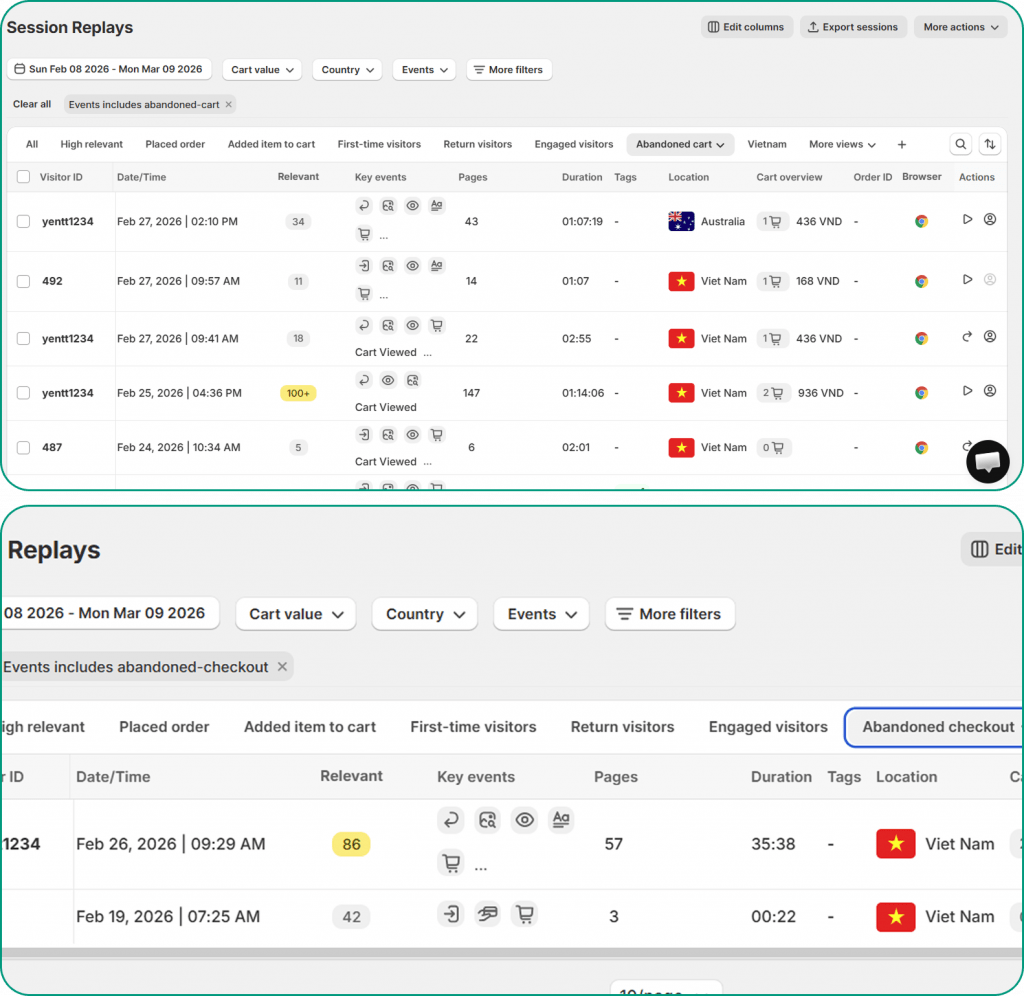The width and height of the screenshot is (1024, 996).
Task: Click the Clear all filters link
Action: tap(32, 104)
